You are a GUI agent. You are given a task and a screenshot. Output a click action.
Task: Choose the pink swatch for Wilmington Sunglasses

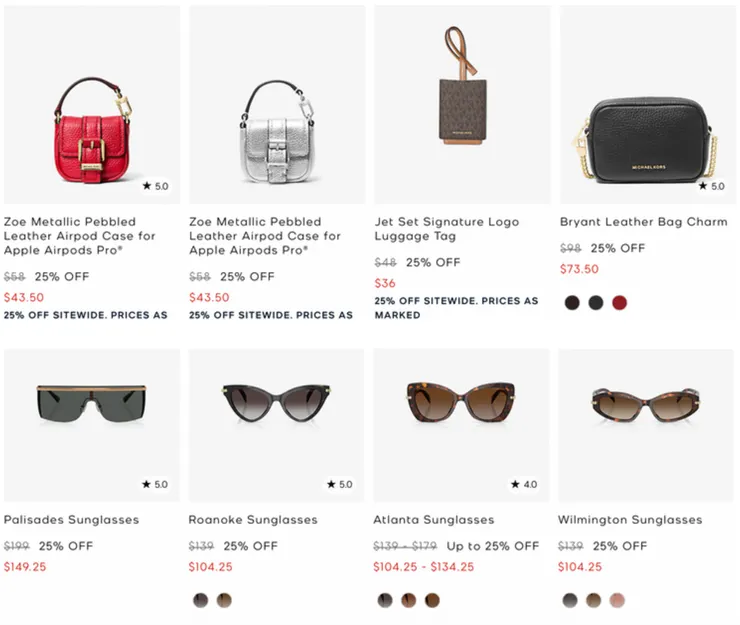[x=618, y=600]
